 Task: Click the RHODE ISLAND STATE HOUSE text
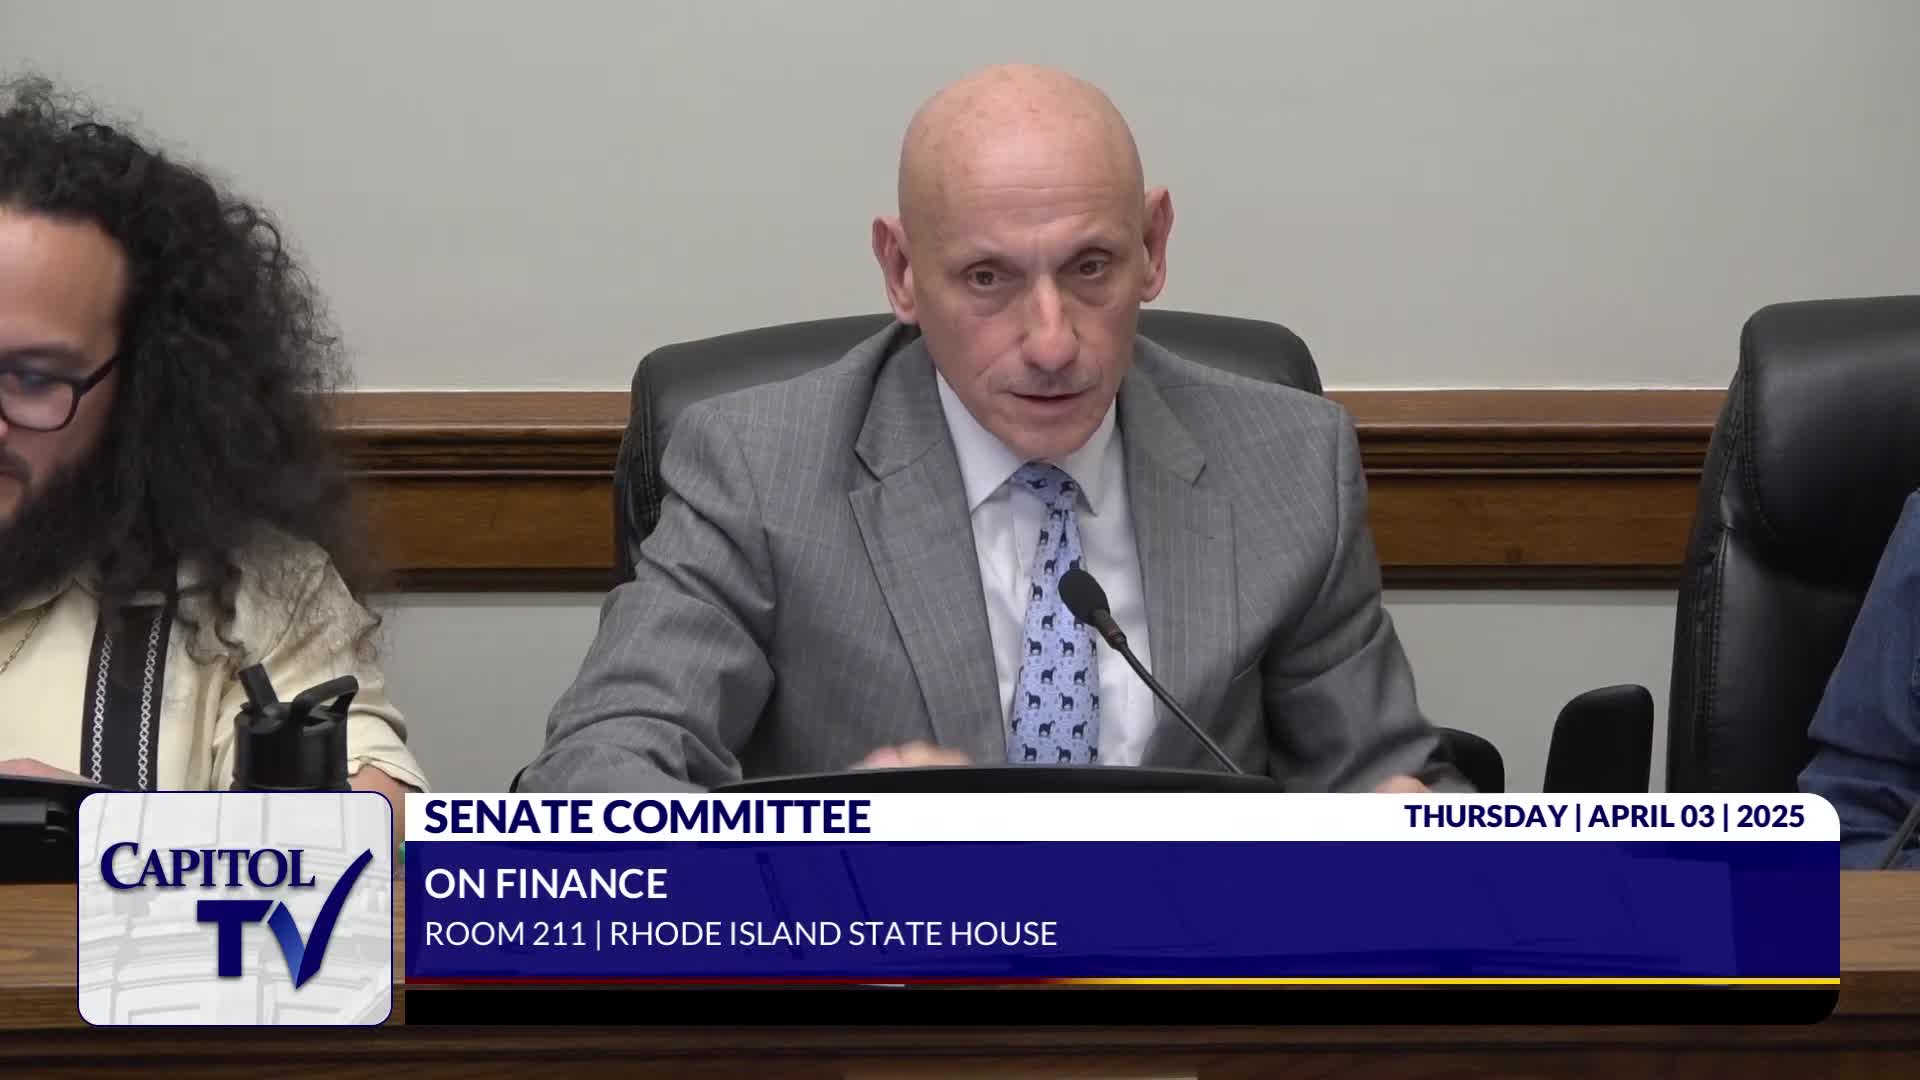(x=833, y=934)
